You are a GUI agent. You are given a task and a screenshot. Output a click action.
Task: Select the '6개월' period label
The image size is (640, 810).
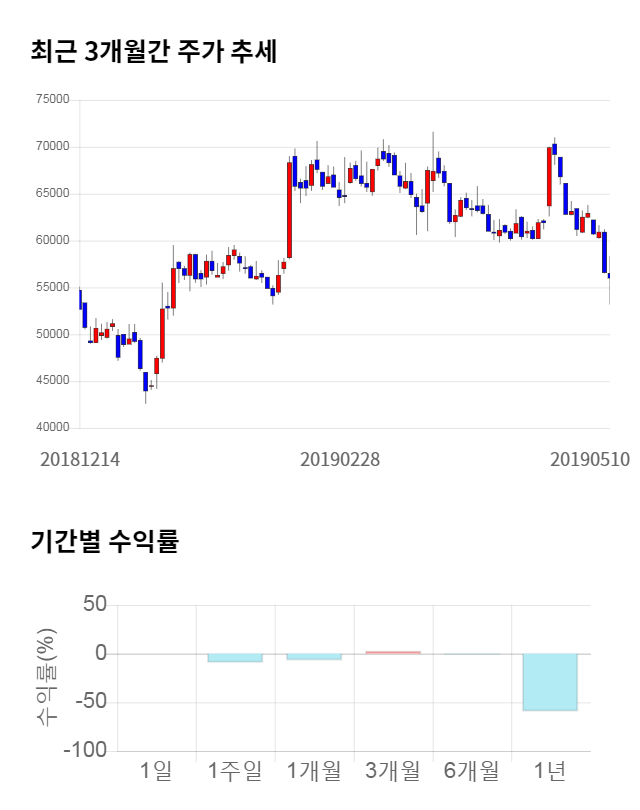tap(472, 771)
